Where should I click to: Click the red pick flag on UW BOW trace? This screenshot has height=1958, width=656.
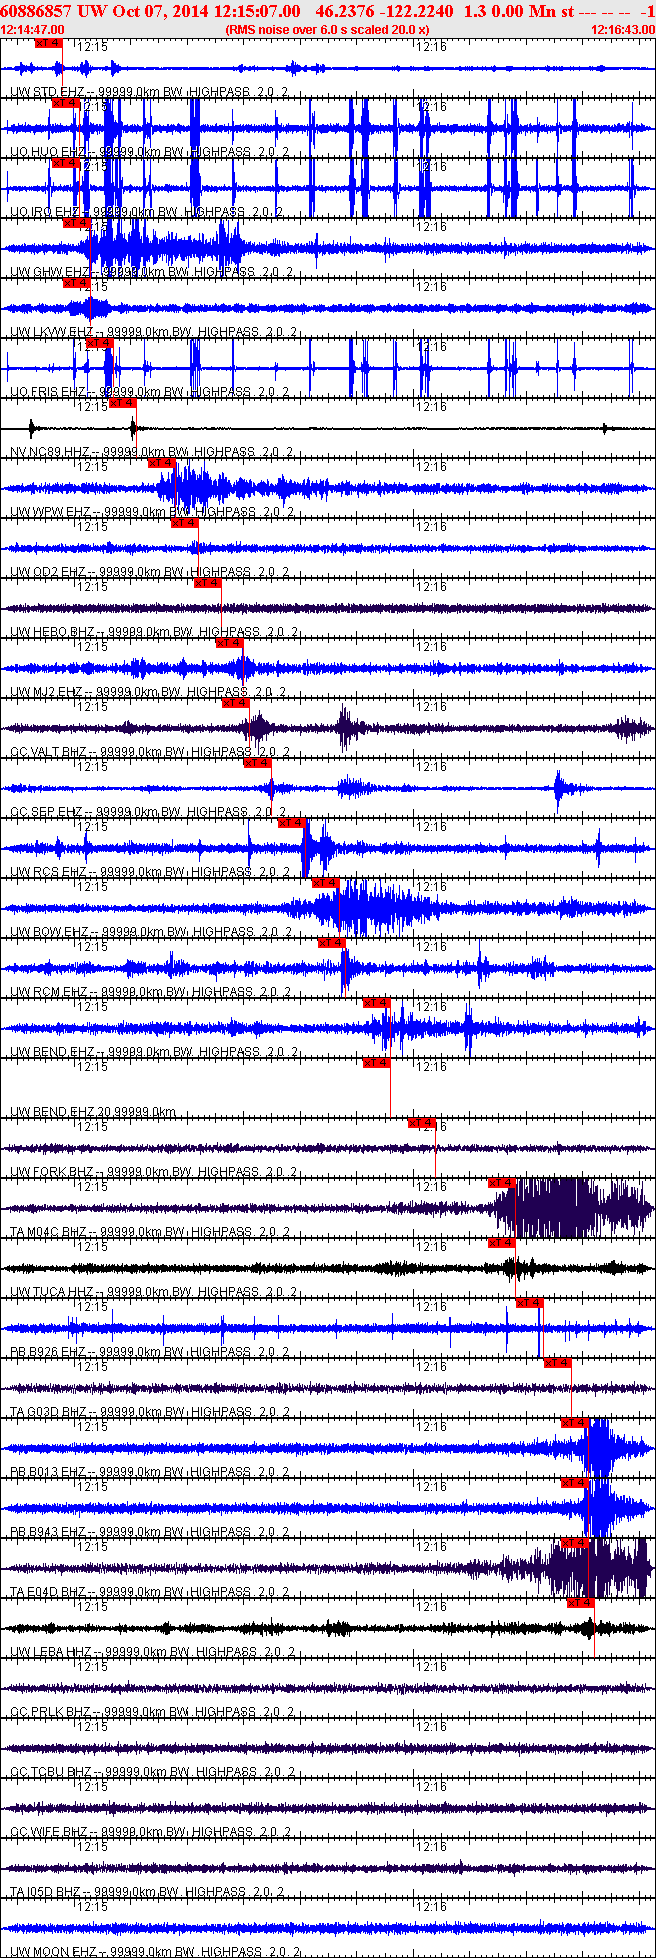(x=325, y=883)
